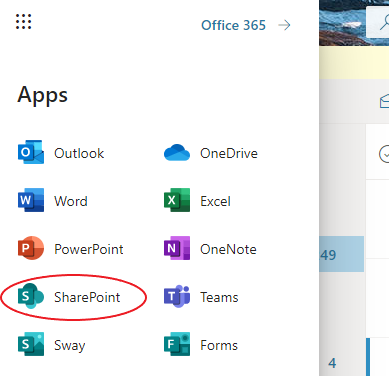The width and height of the screenshot is (389, 376).
Task: Click the search magnifier icon behind the panel
Action: [384, 22]
